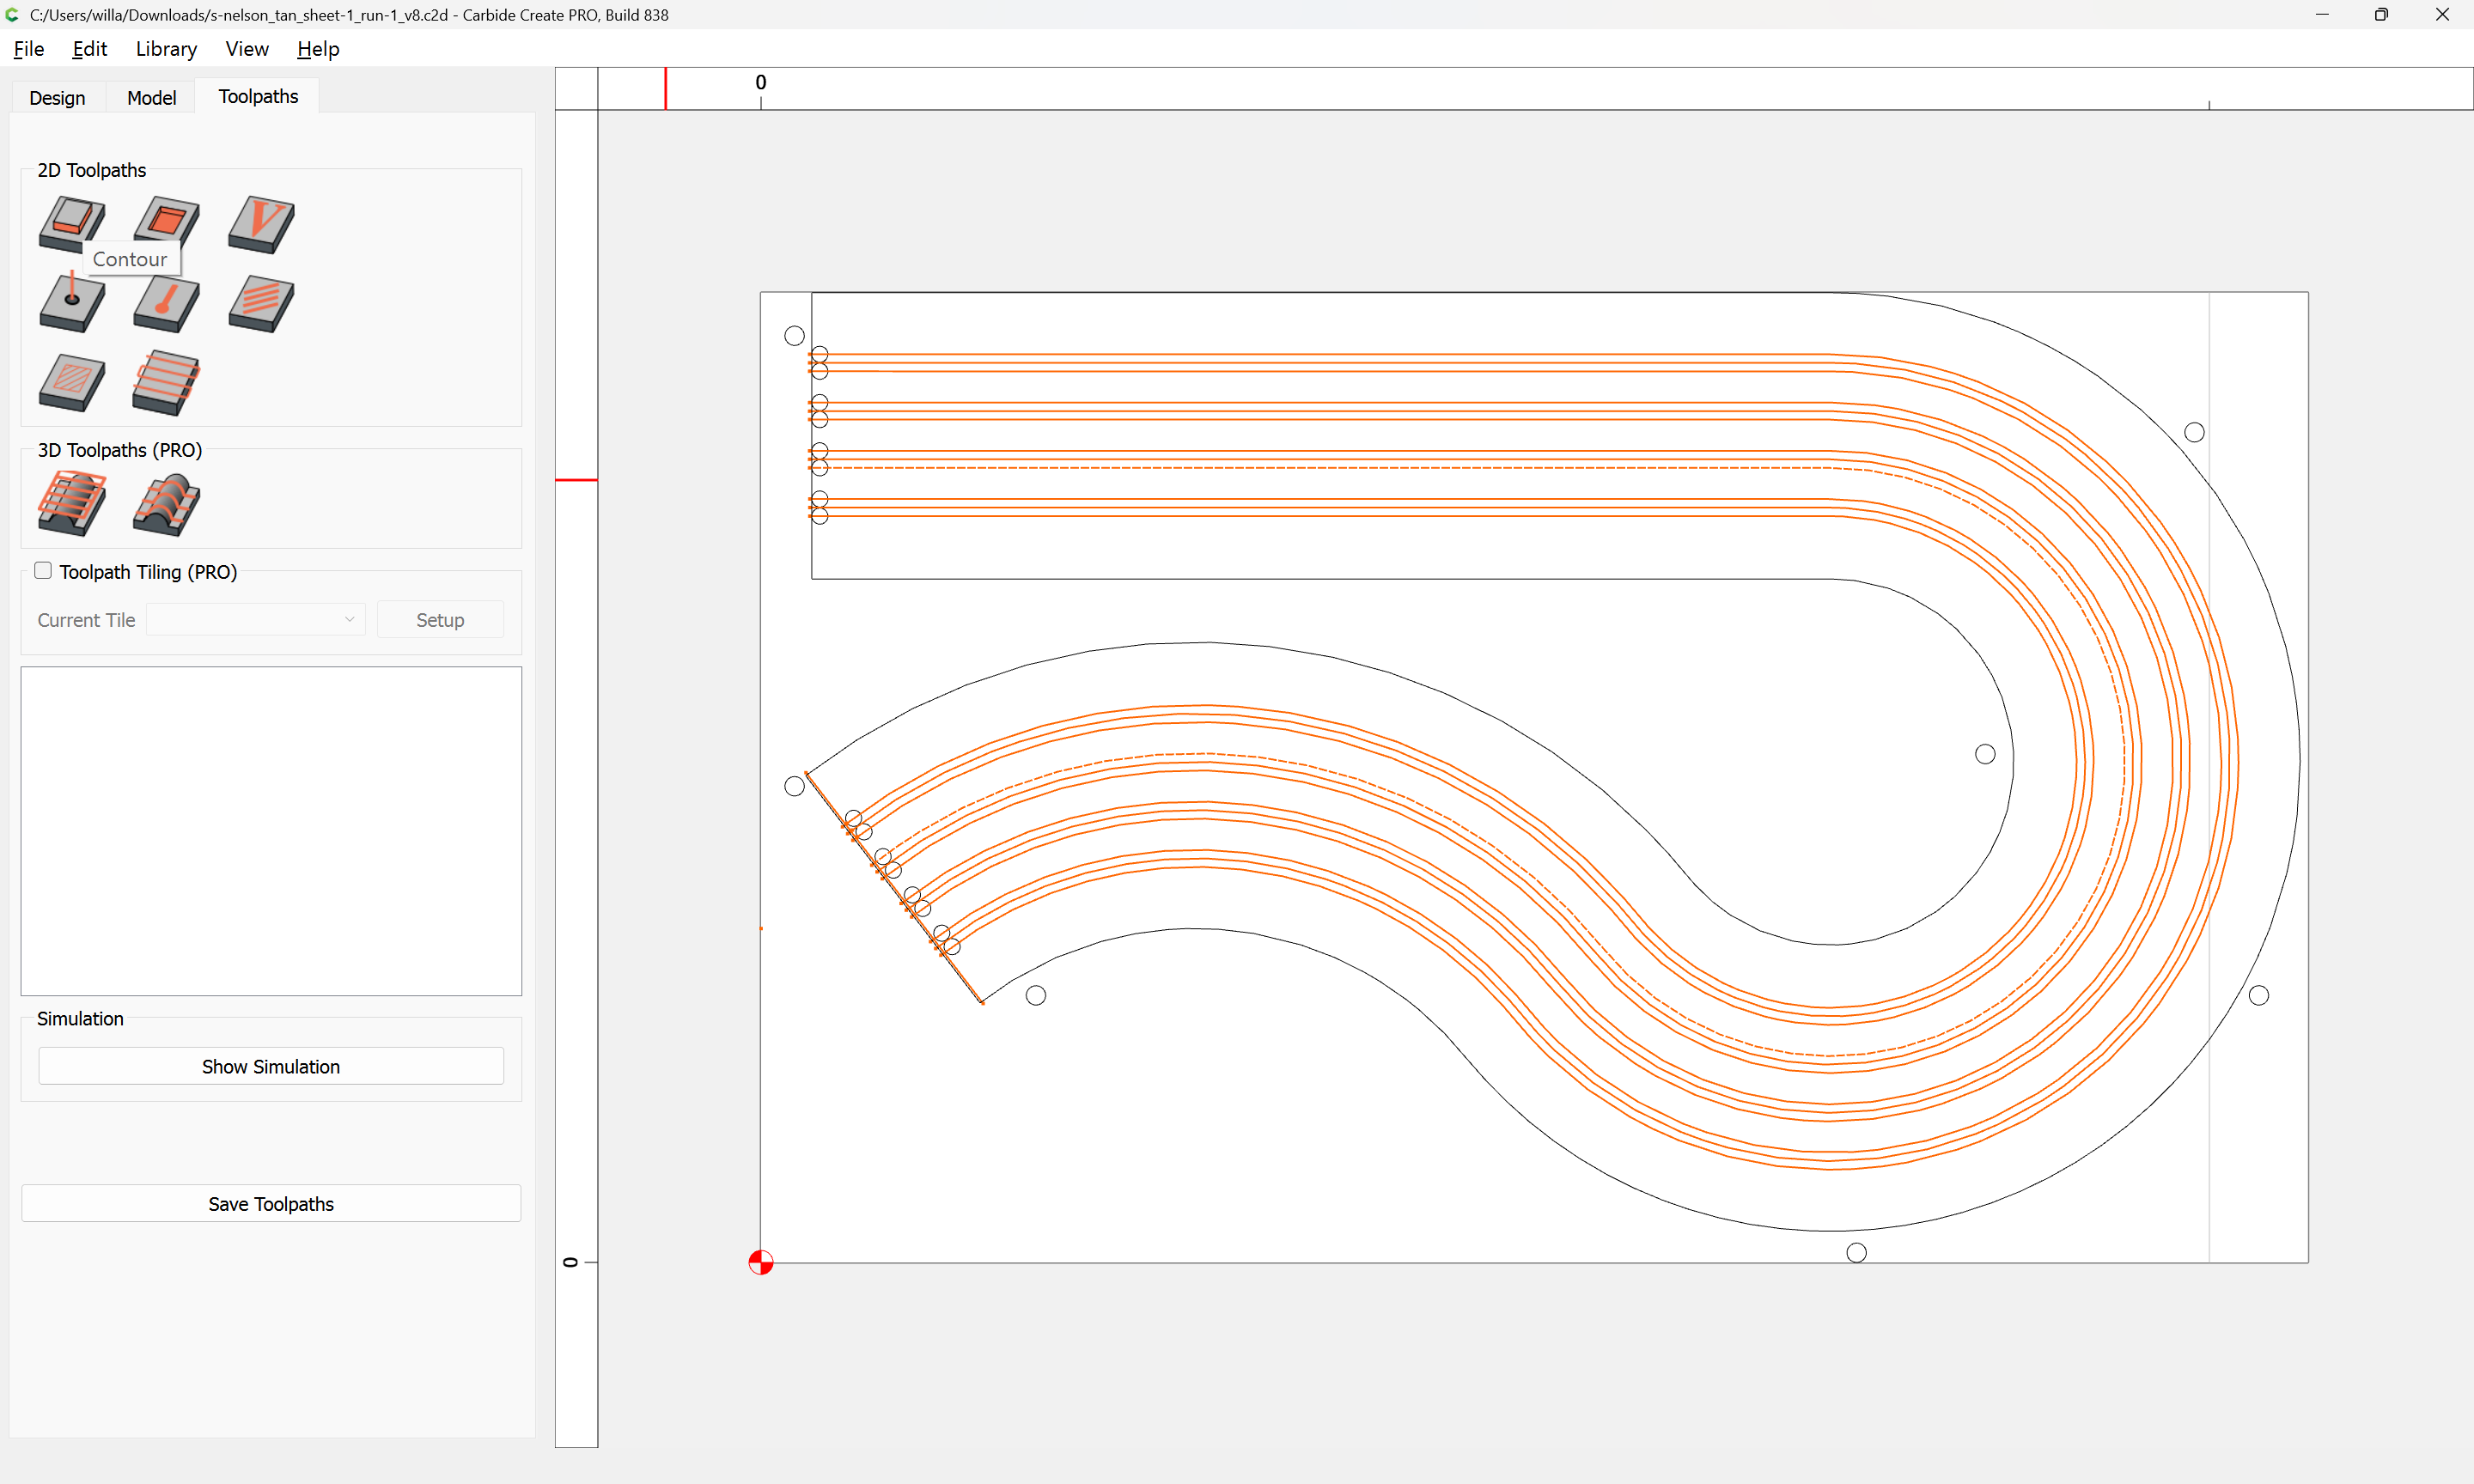Select the Keyhole toolpath icon
The image size is (2474, 1484).
[x=166, y=303]
